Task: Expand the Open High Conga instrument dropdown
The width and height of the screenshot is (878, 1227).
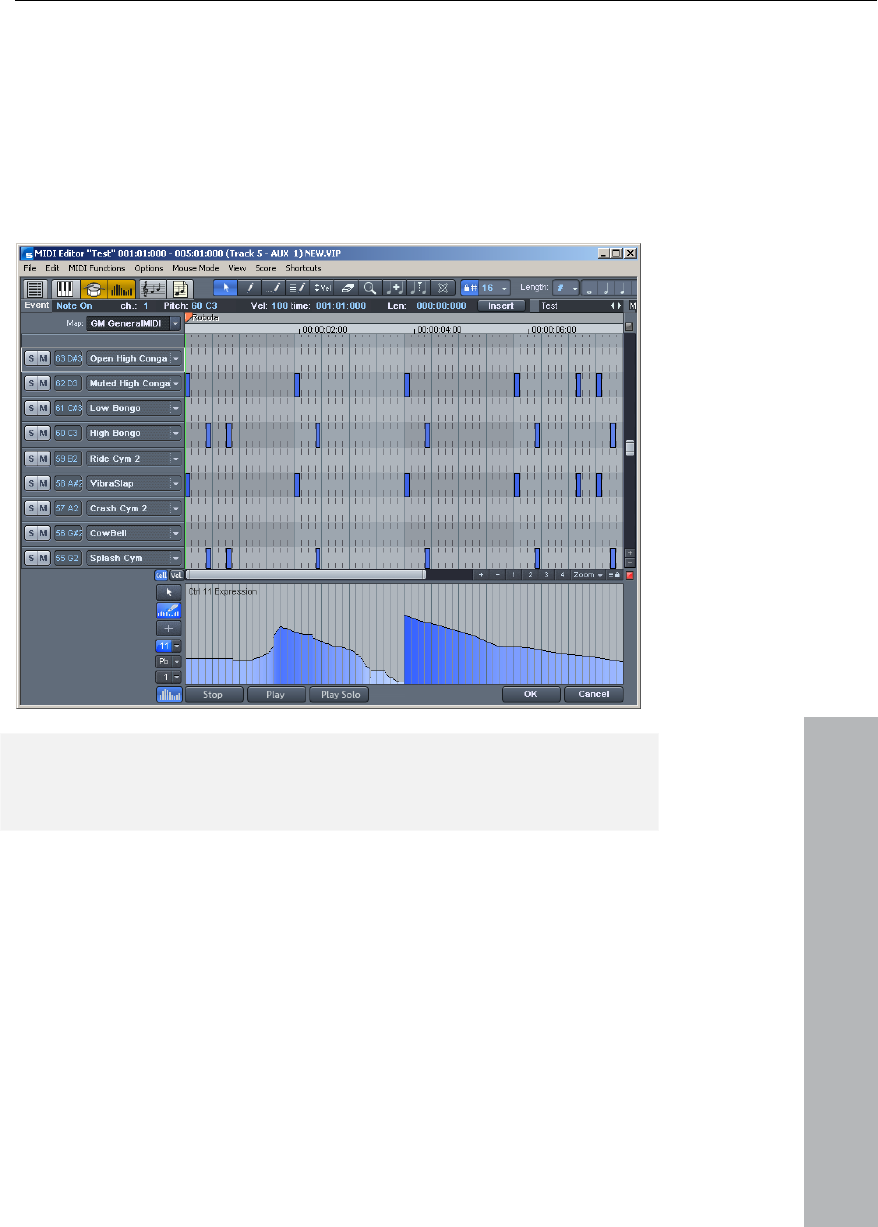Action: (177, 358)
